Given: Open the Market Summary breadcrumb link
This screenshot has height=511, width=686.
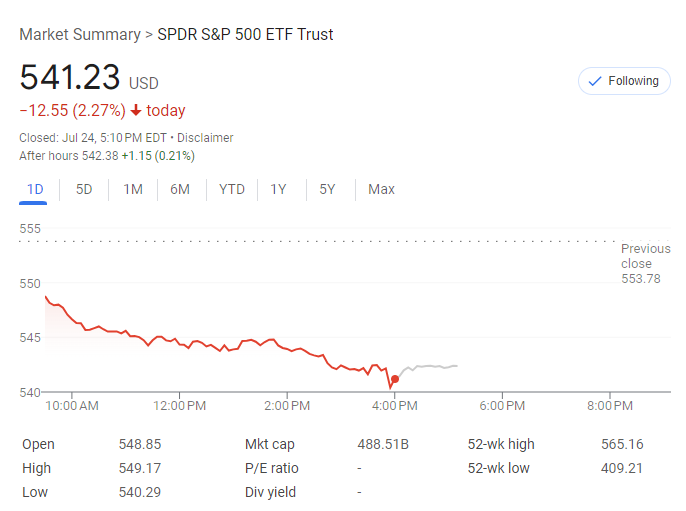Looking at the screenshot, I should pyautogui.click(x=80, y=35).
